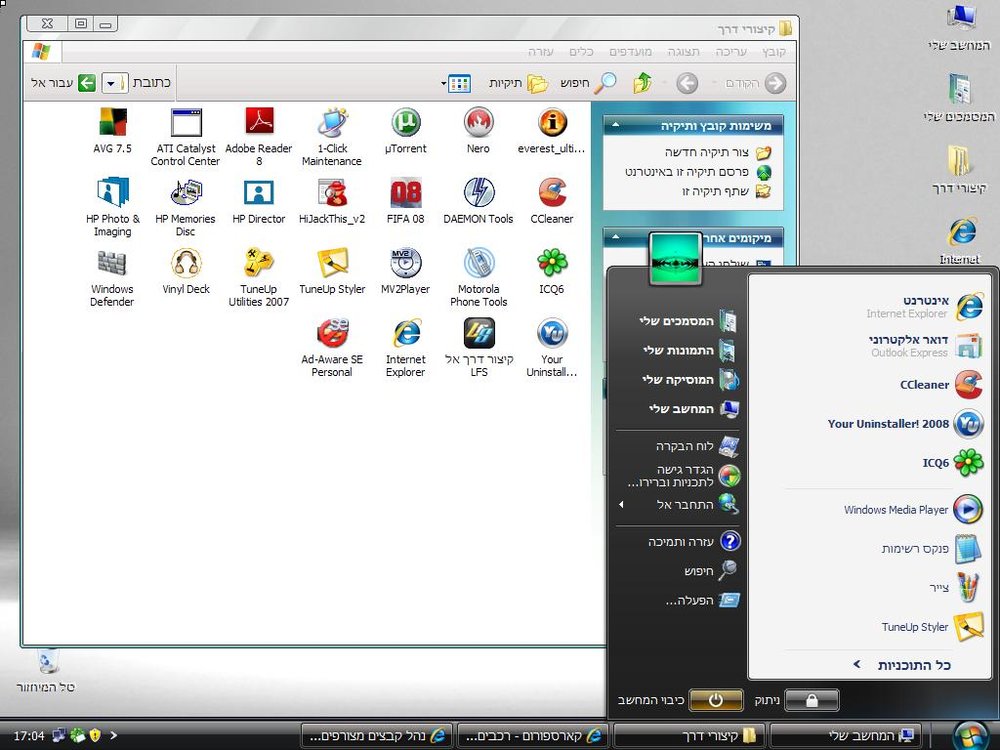Select the Nero shortcut icon
The height and width of the screenshot is (750, 1000).
click(x=478, y=131)
